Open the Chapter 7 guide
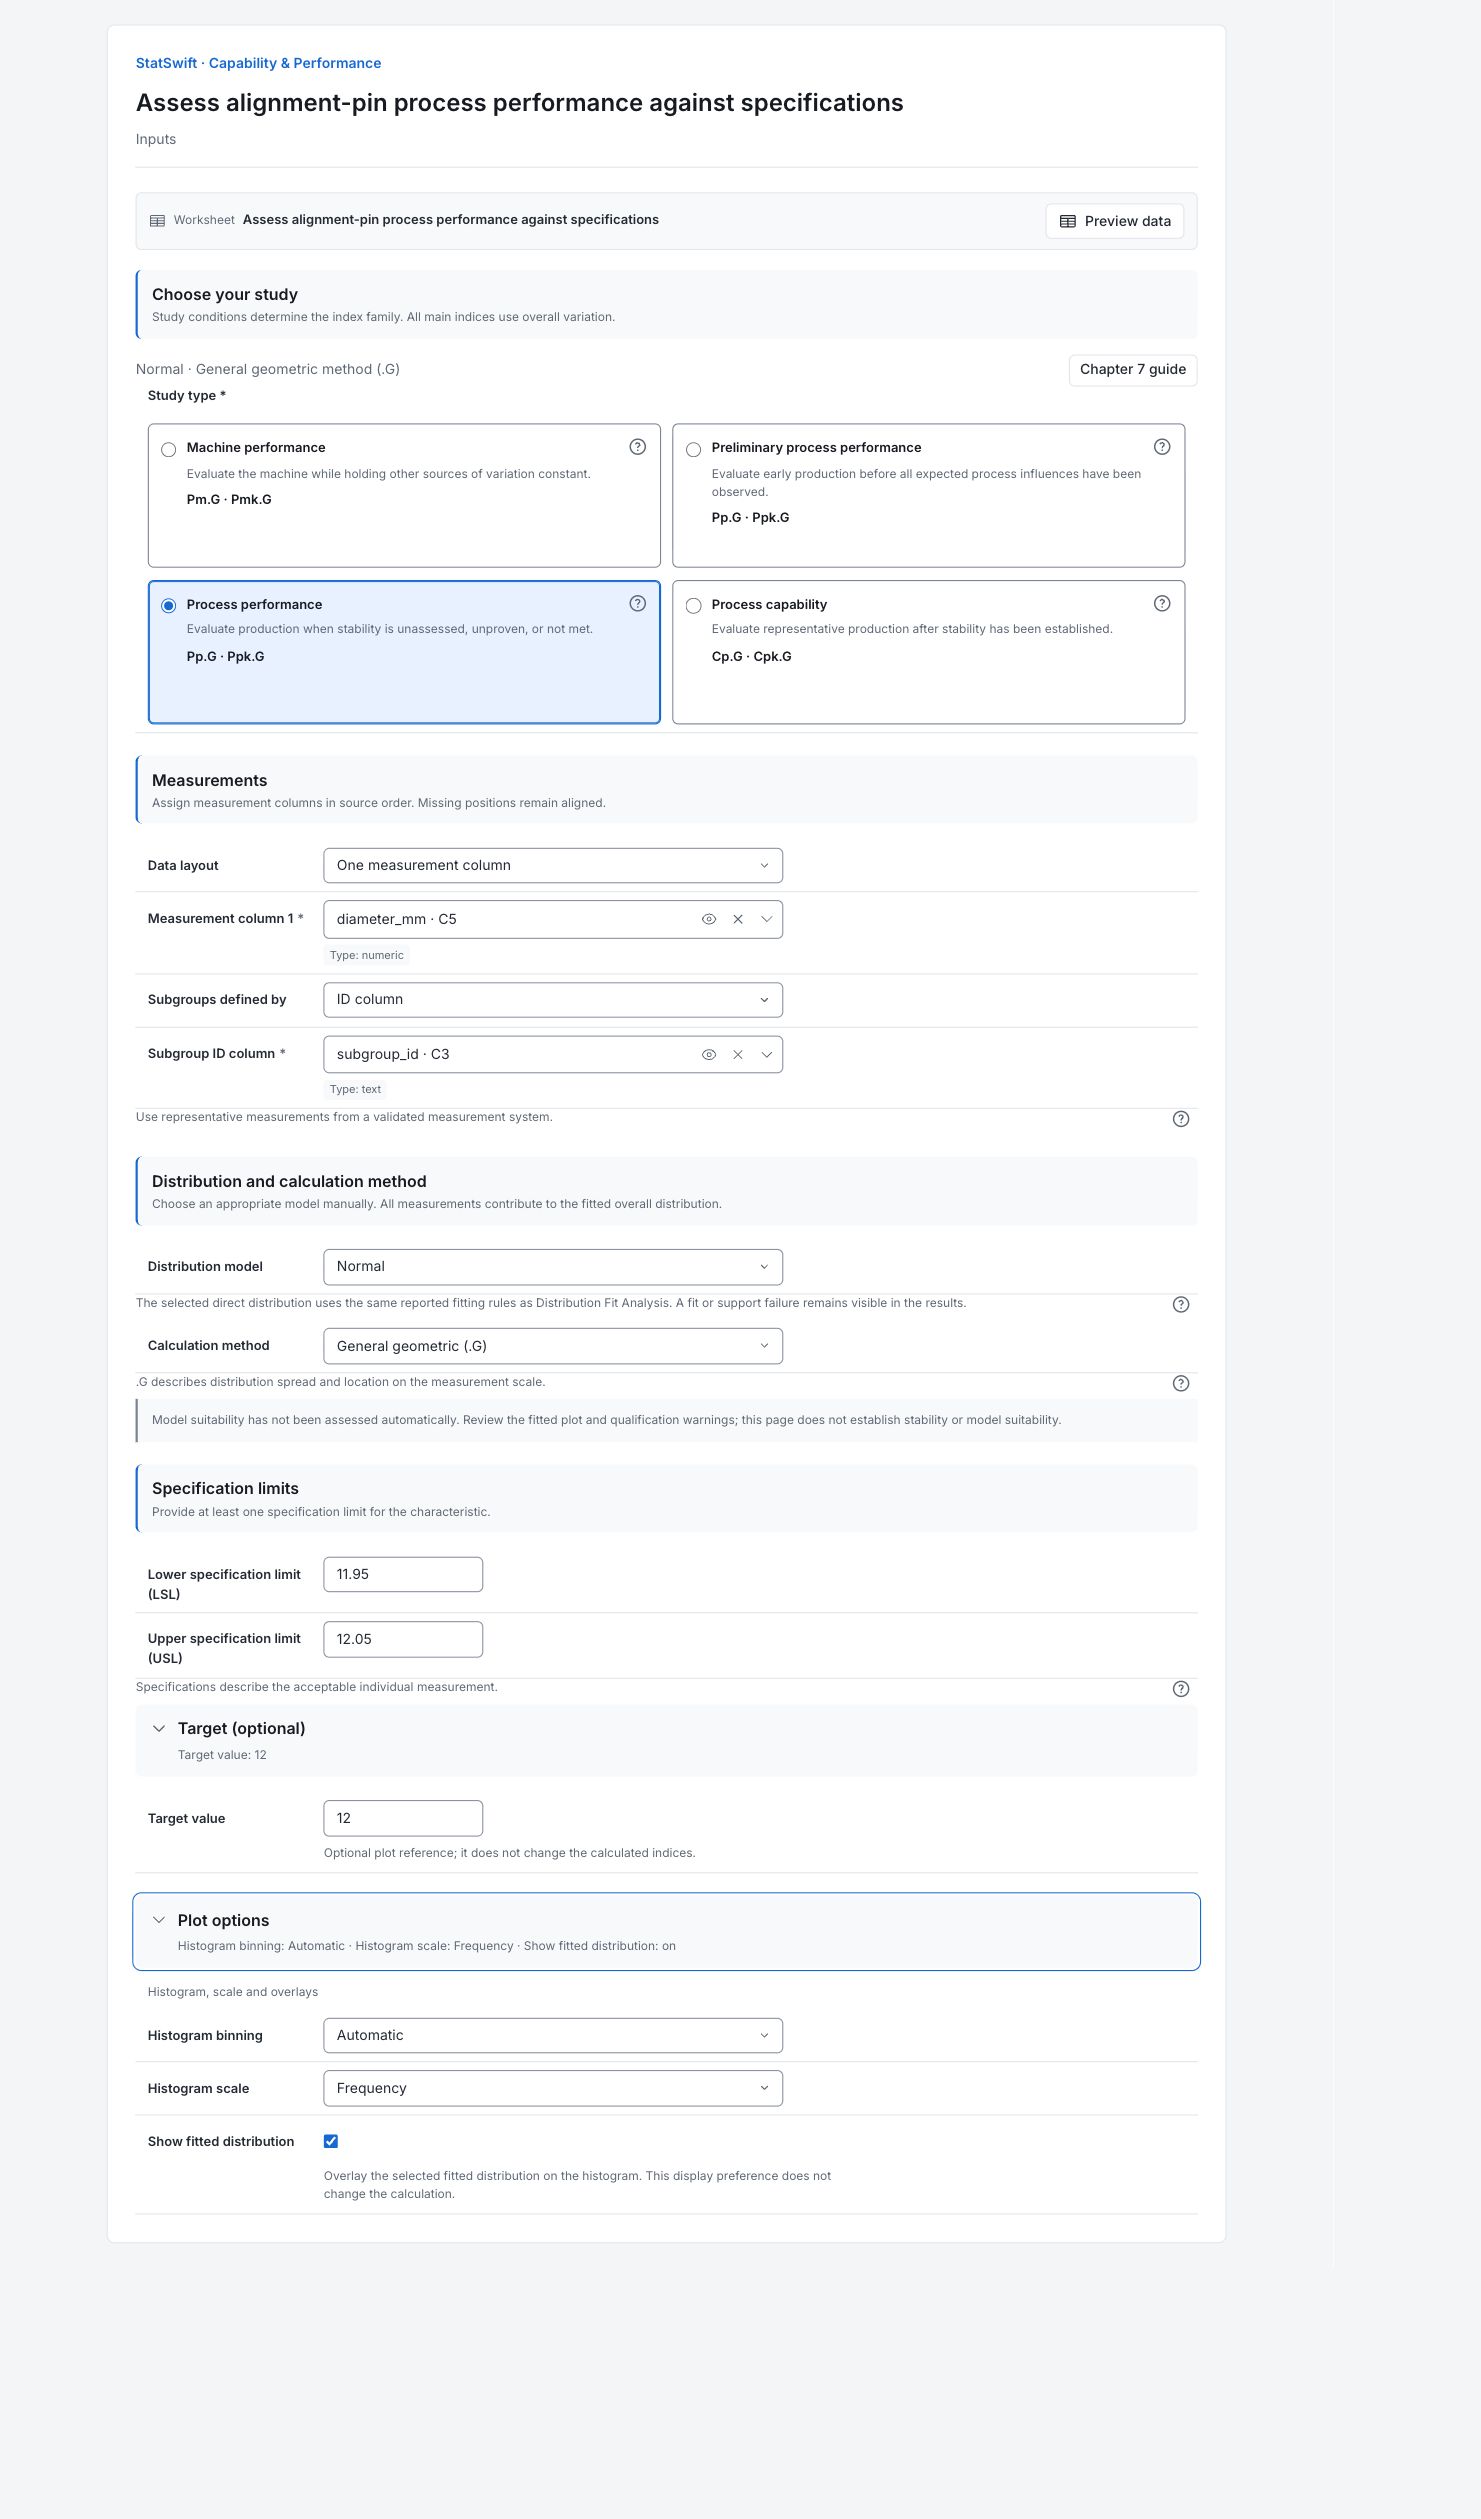 [x=1133, y=370]
